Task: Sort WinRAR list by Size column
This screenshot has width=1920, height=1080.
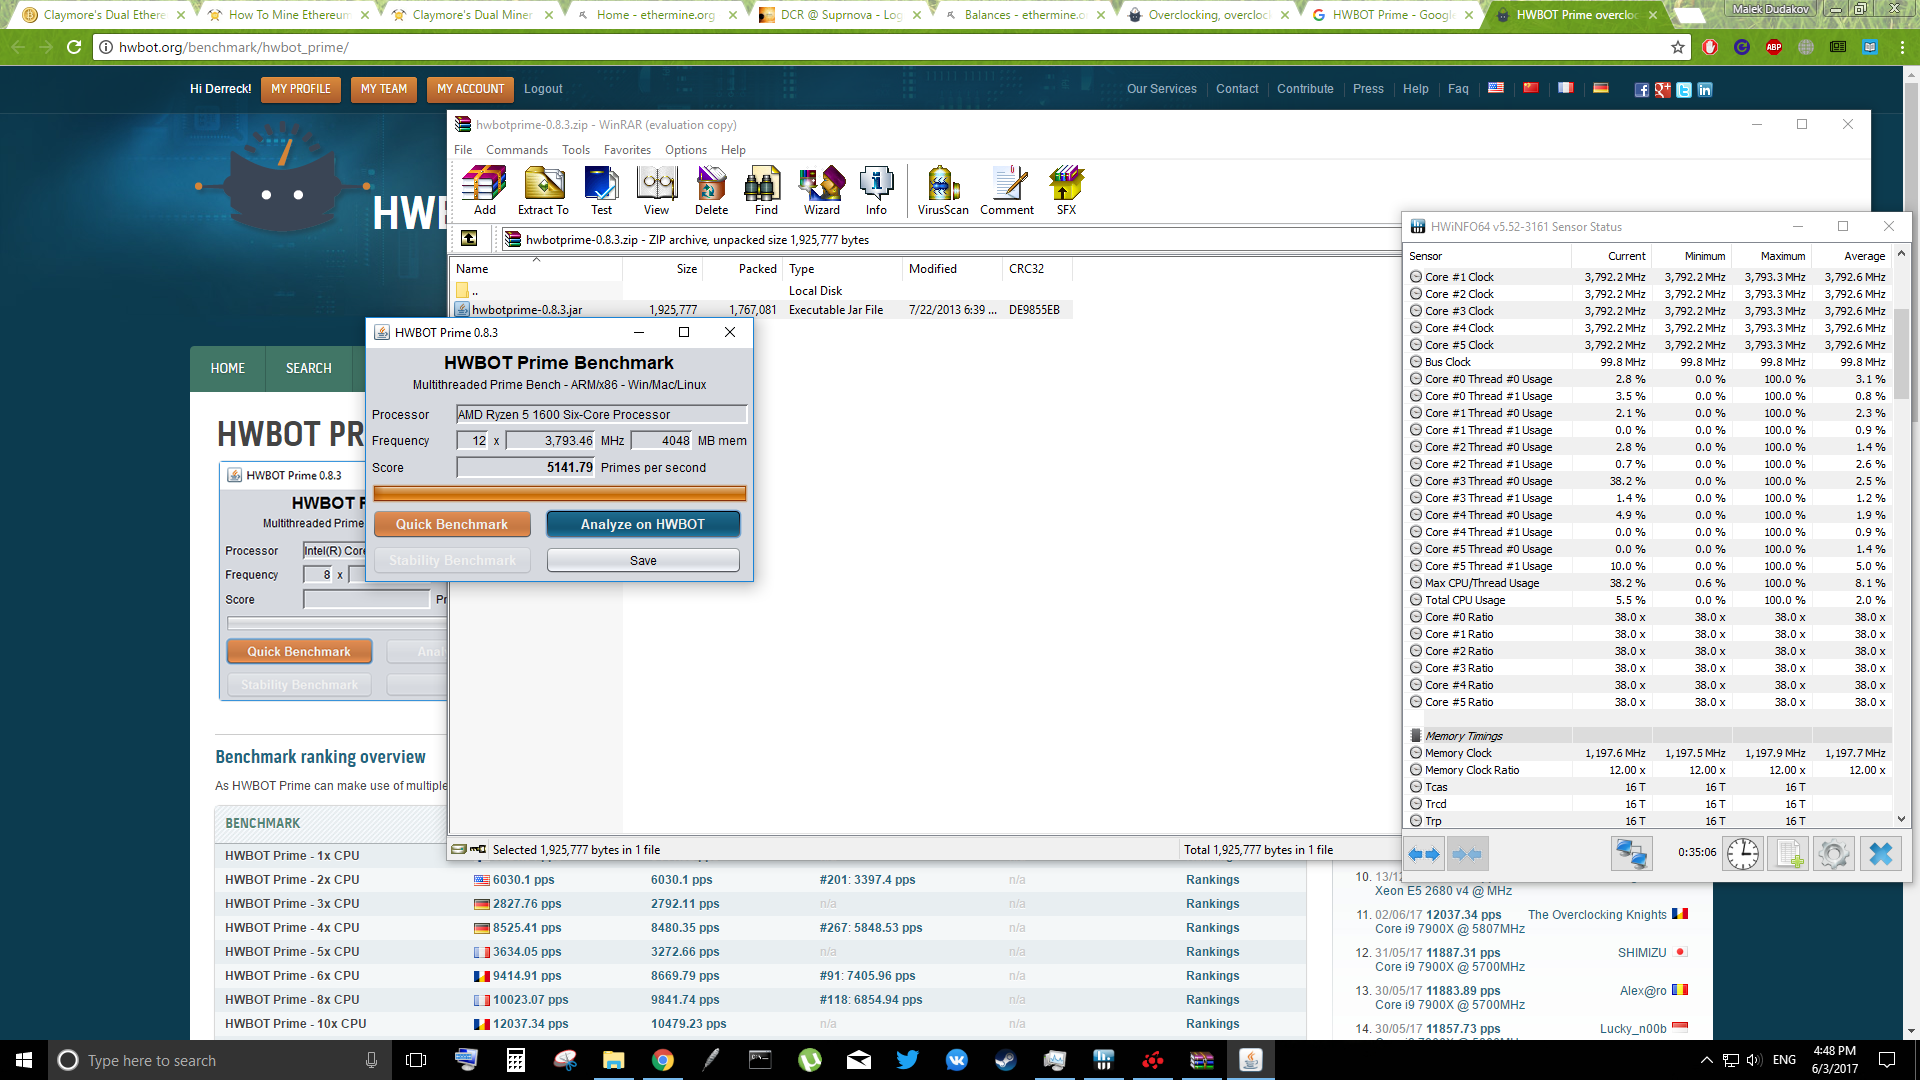Action: [663, 269]
